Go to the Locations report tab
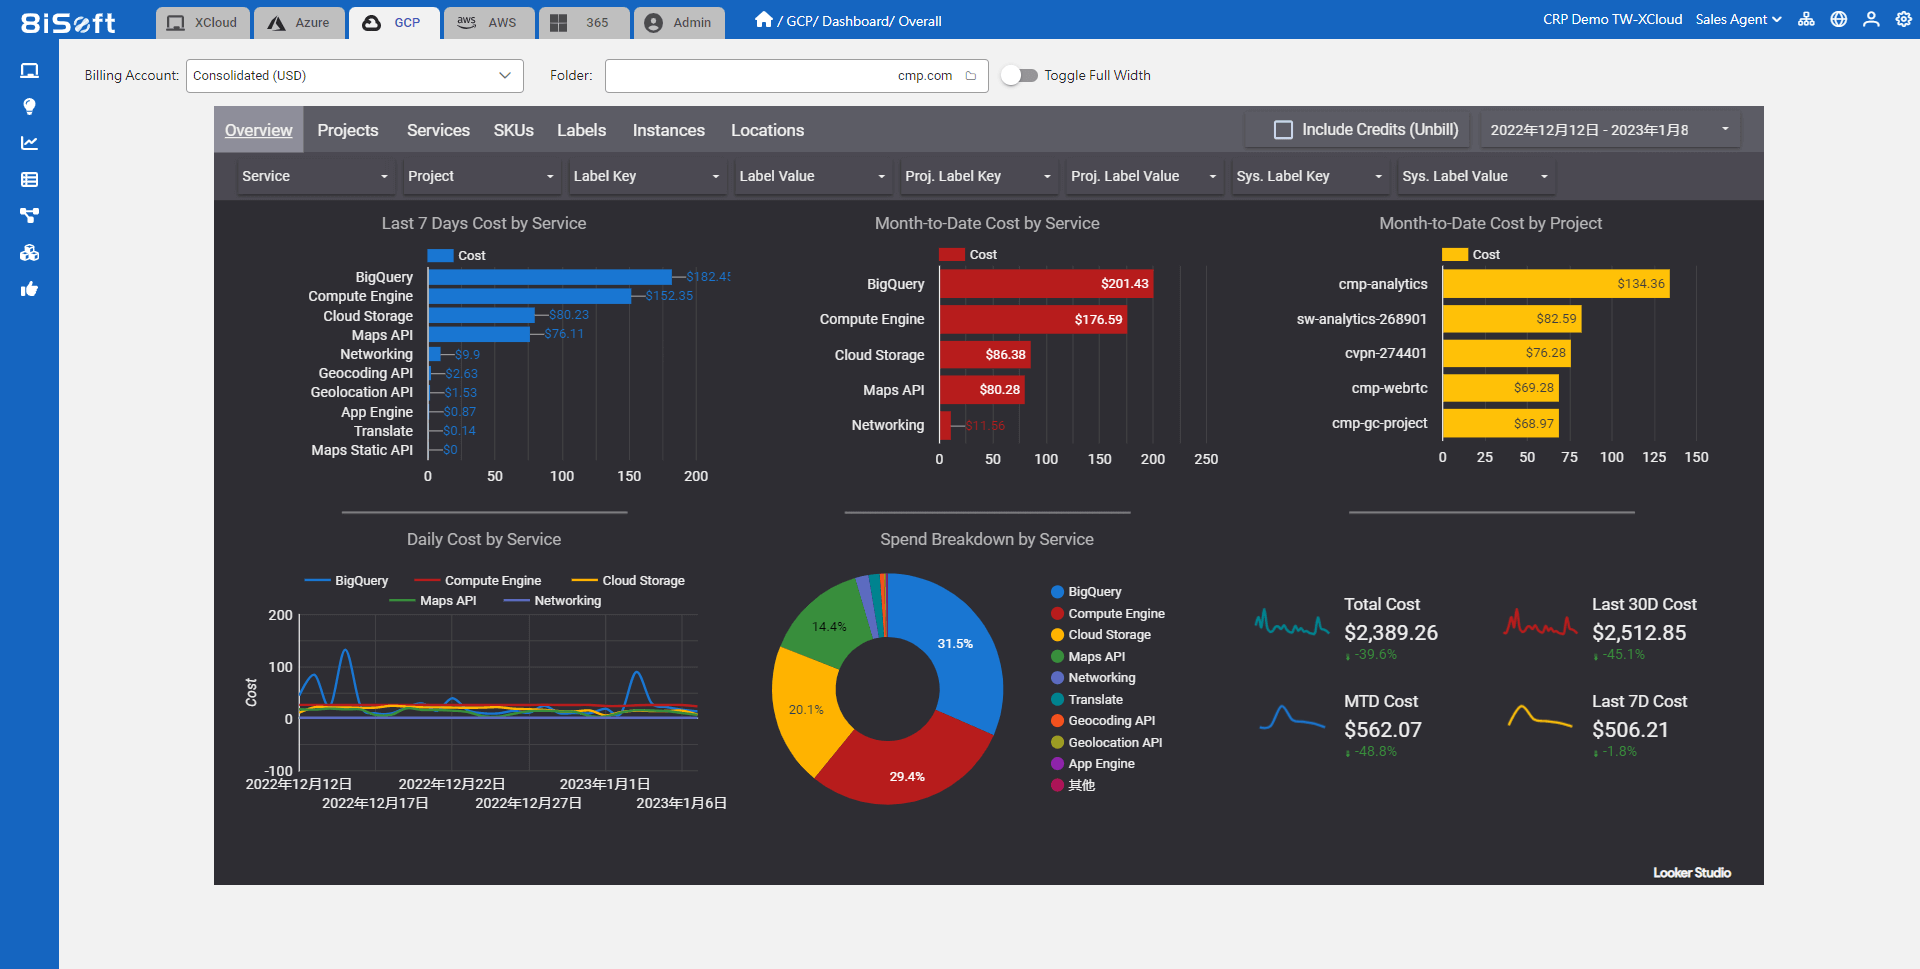The height and width of the screenshot is (969, 1920). point(768,130)
